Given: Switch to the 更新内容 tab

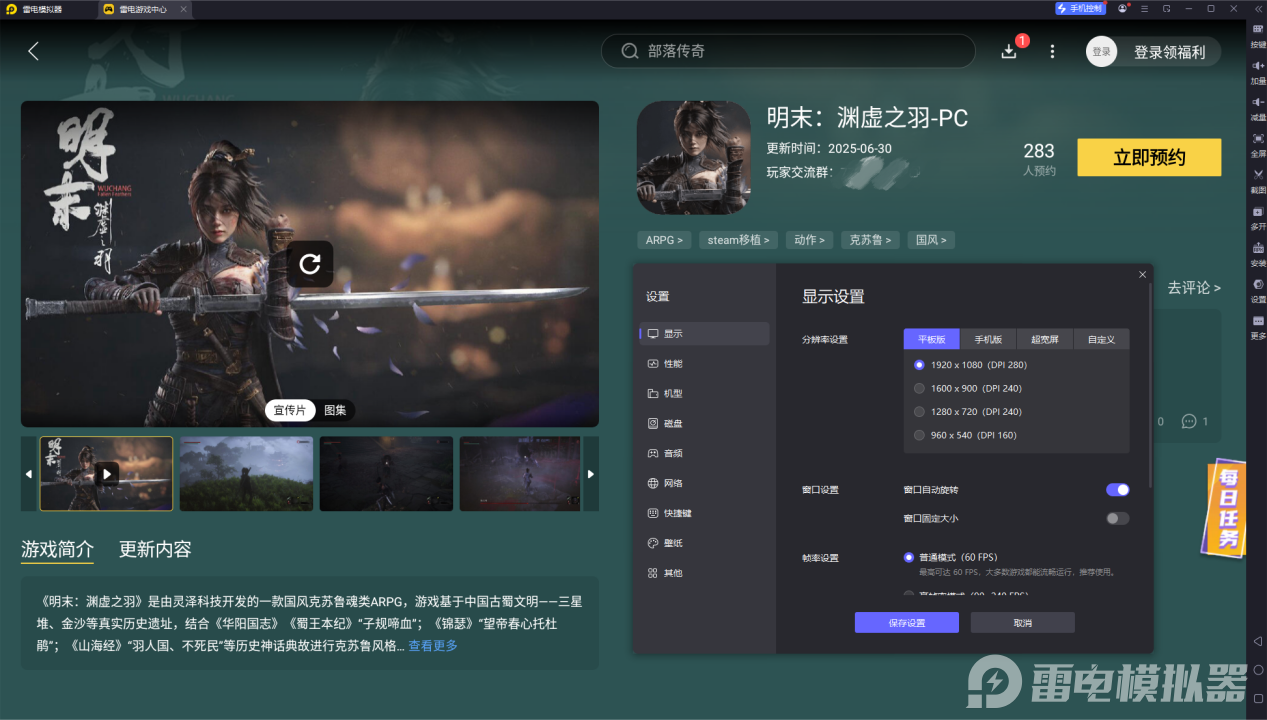Looking at the screenshot, I should 155,549.
